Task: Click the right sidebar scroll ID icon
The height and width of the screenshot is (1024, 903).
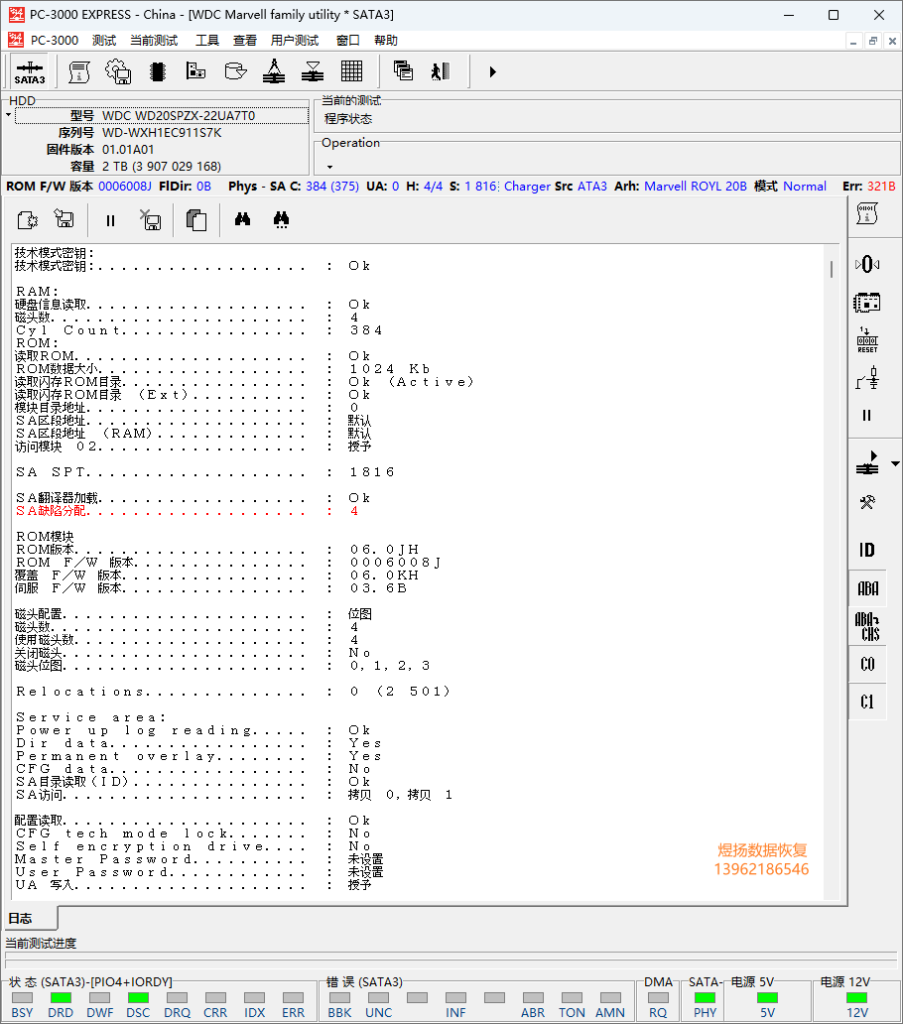Action: pos(867,214)
